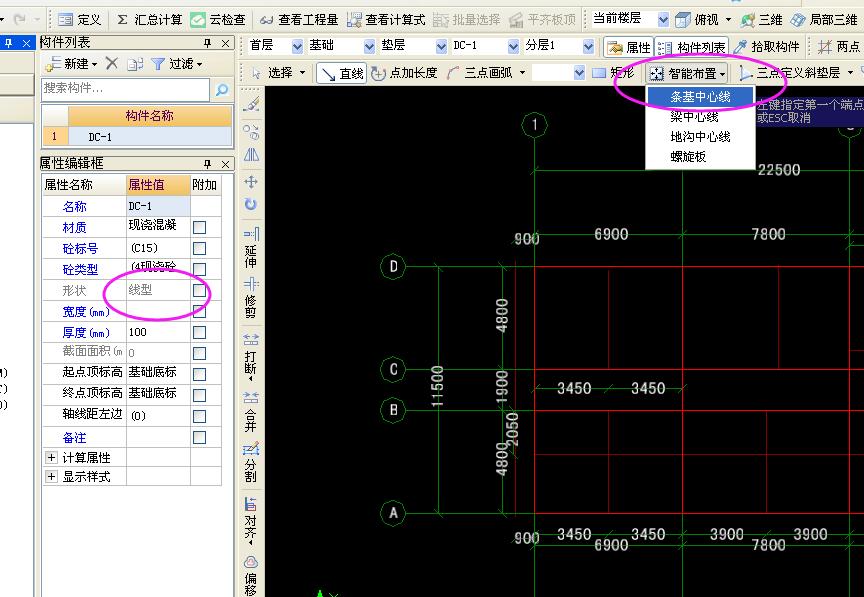Open 查看工程量 quantities view
Viewport: 864px width, 597px height.
[299, 20]
